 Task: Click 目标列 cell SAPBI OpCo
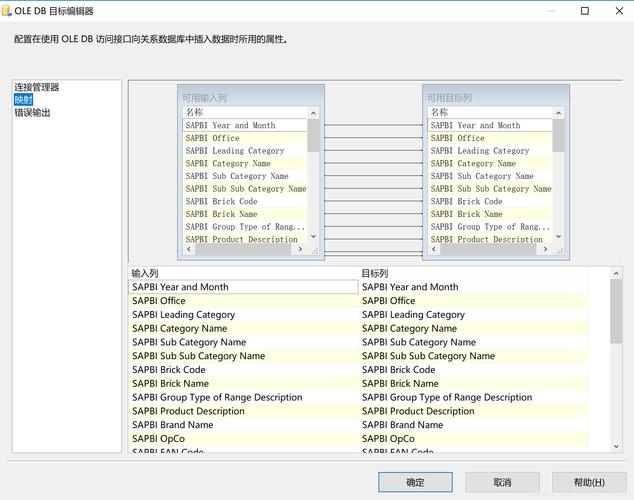click(x=473, y=439)
